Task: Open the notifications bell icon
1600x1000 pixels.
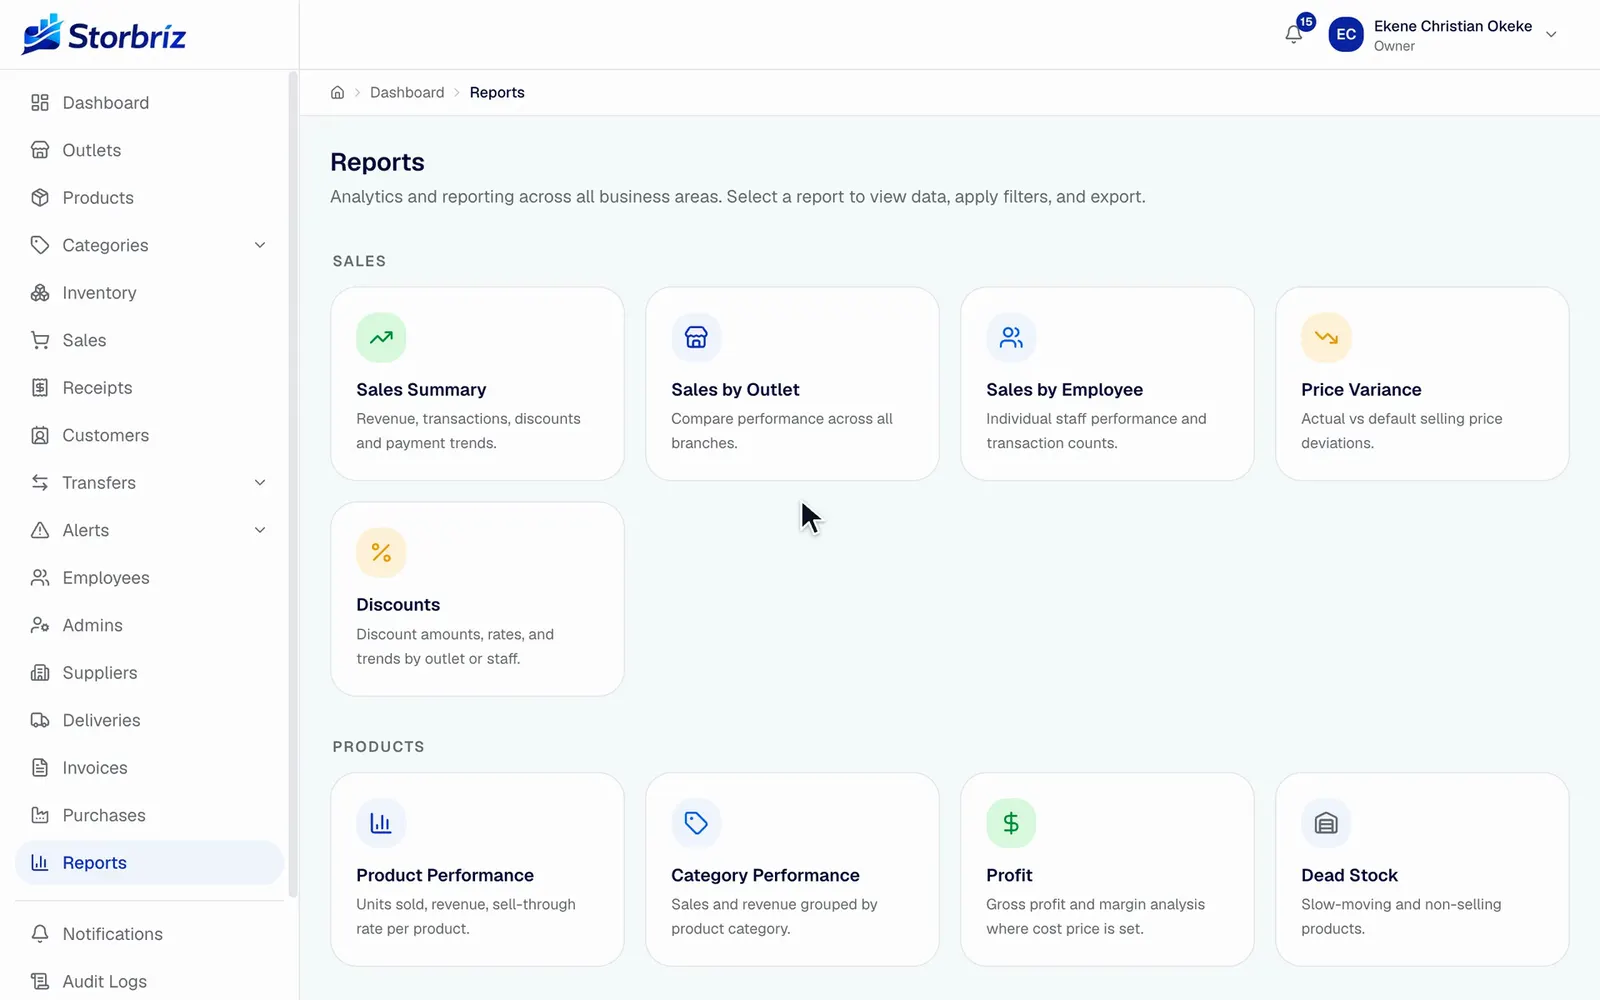Action: point(1293,34)
